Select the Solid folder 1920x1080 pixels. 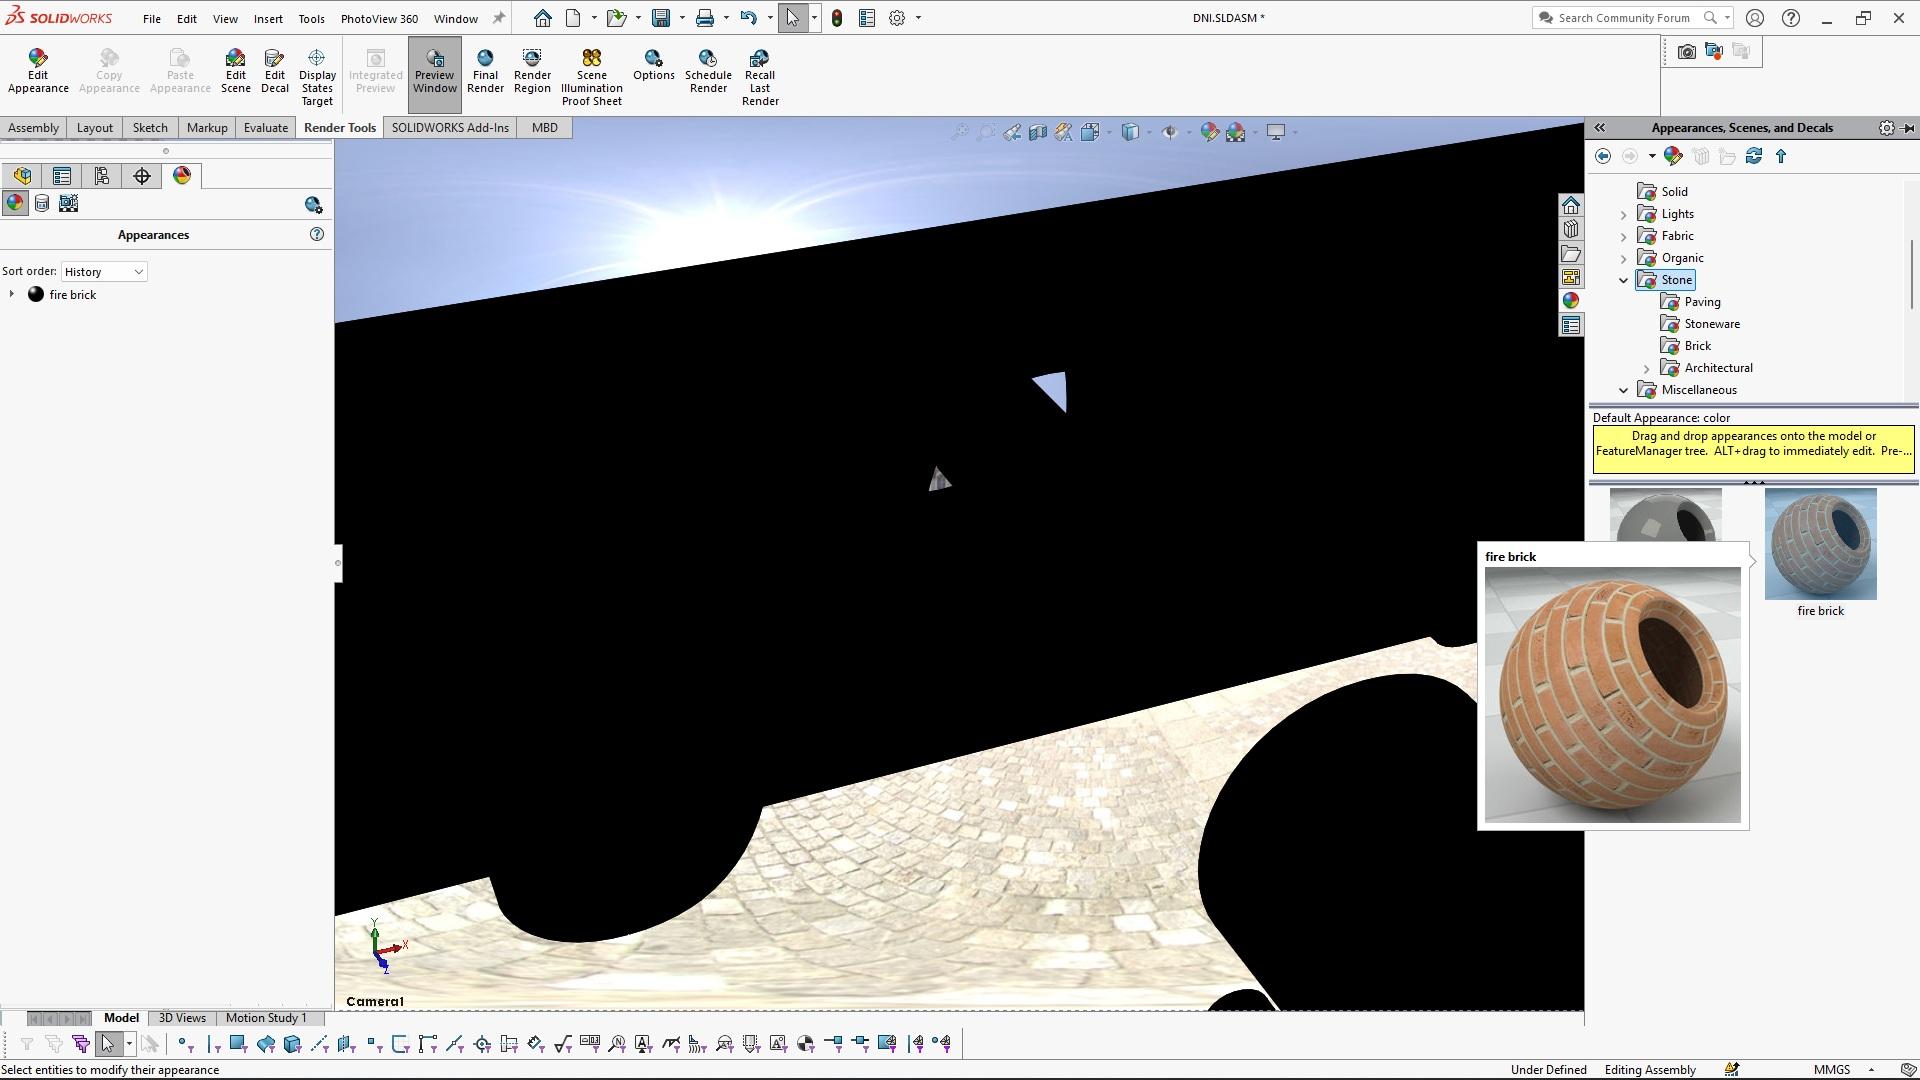click(1674, 192)
